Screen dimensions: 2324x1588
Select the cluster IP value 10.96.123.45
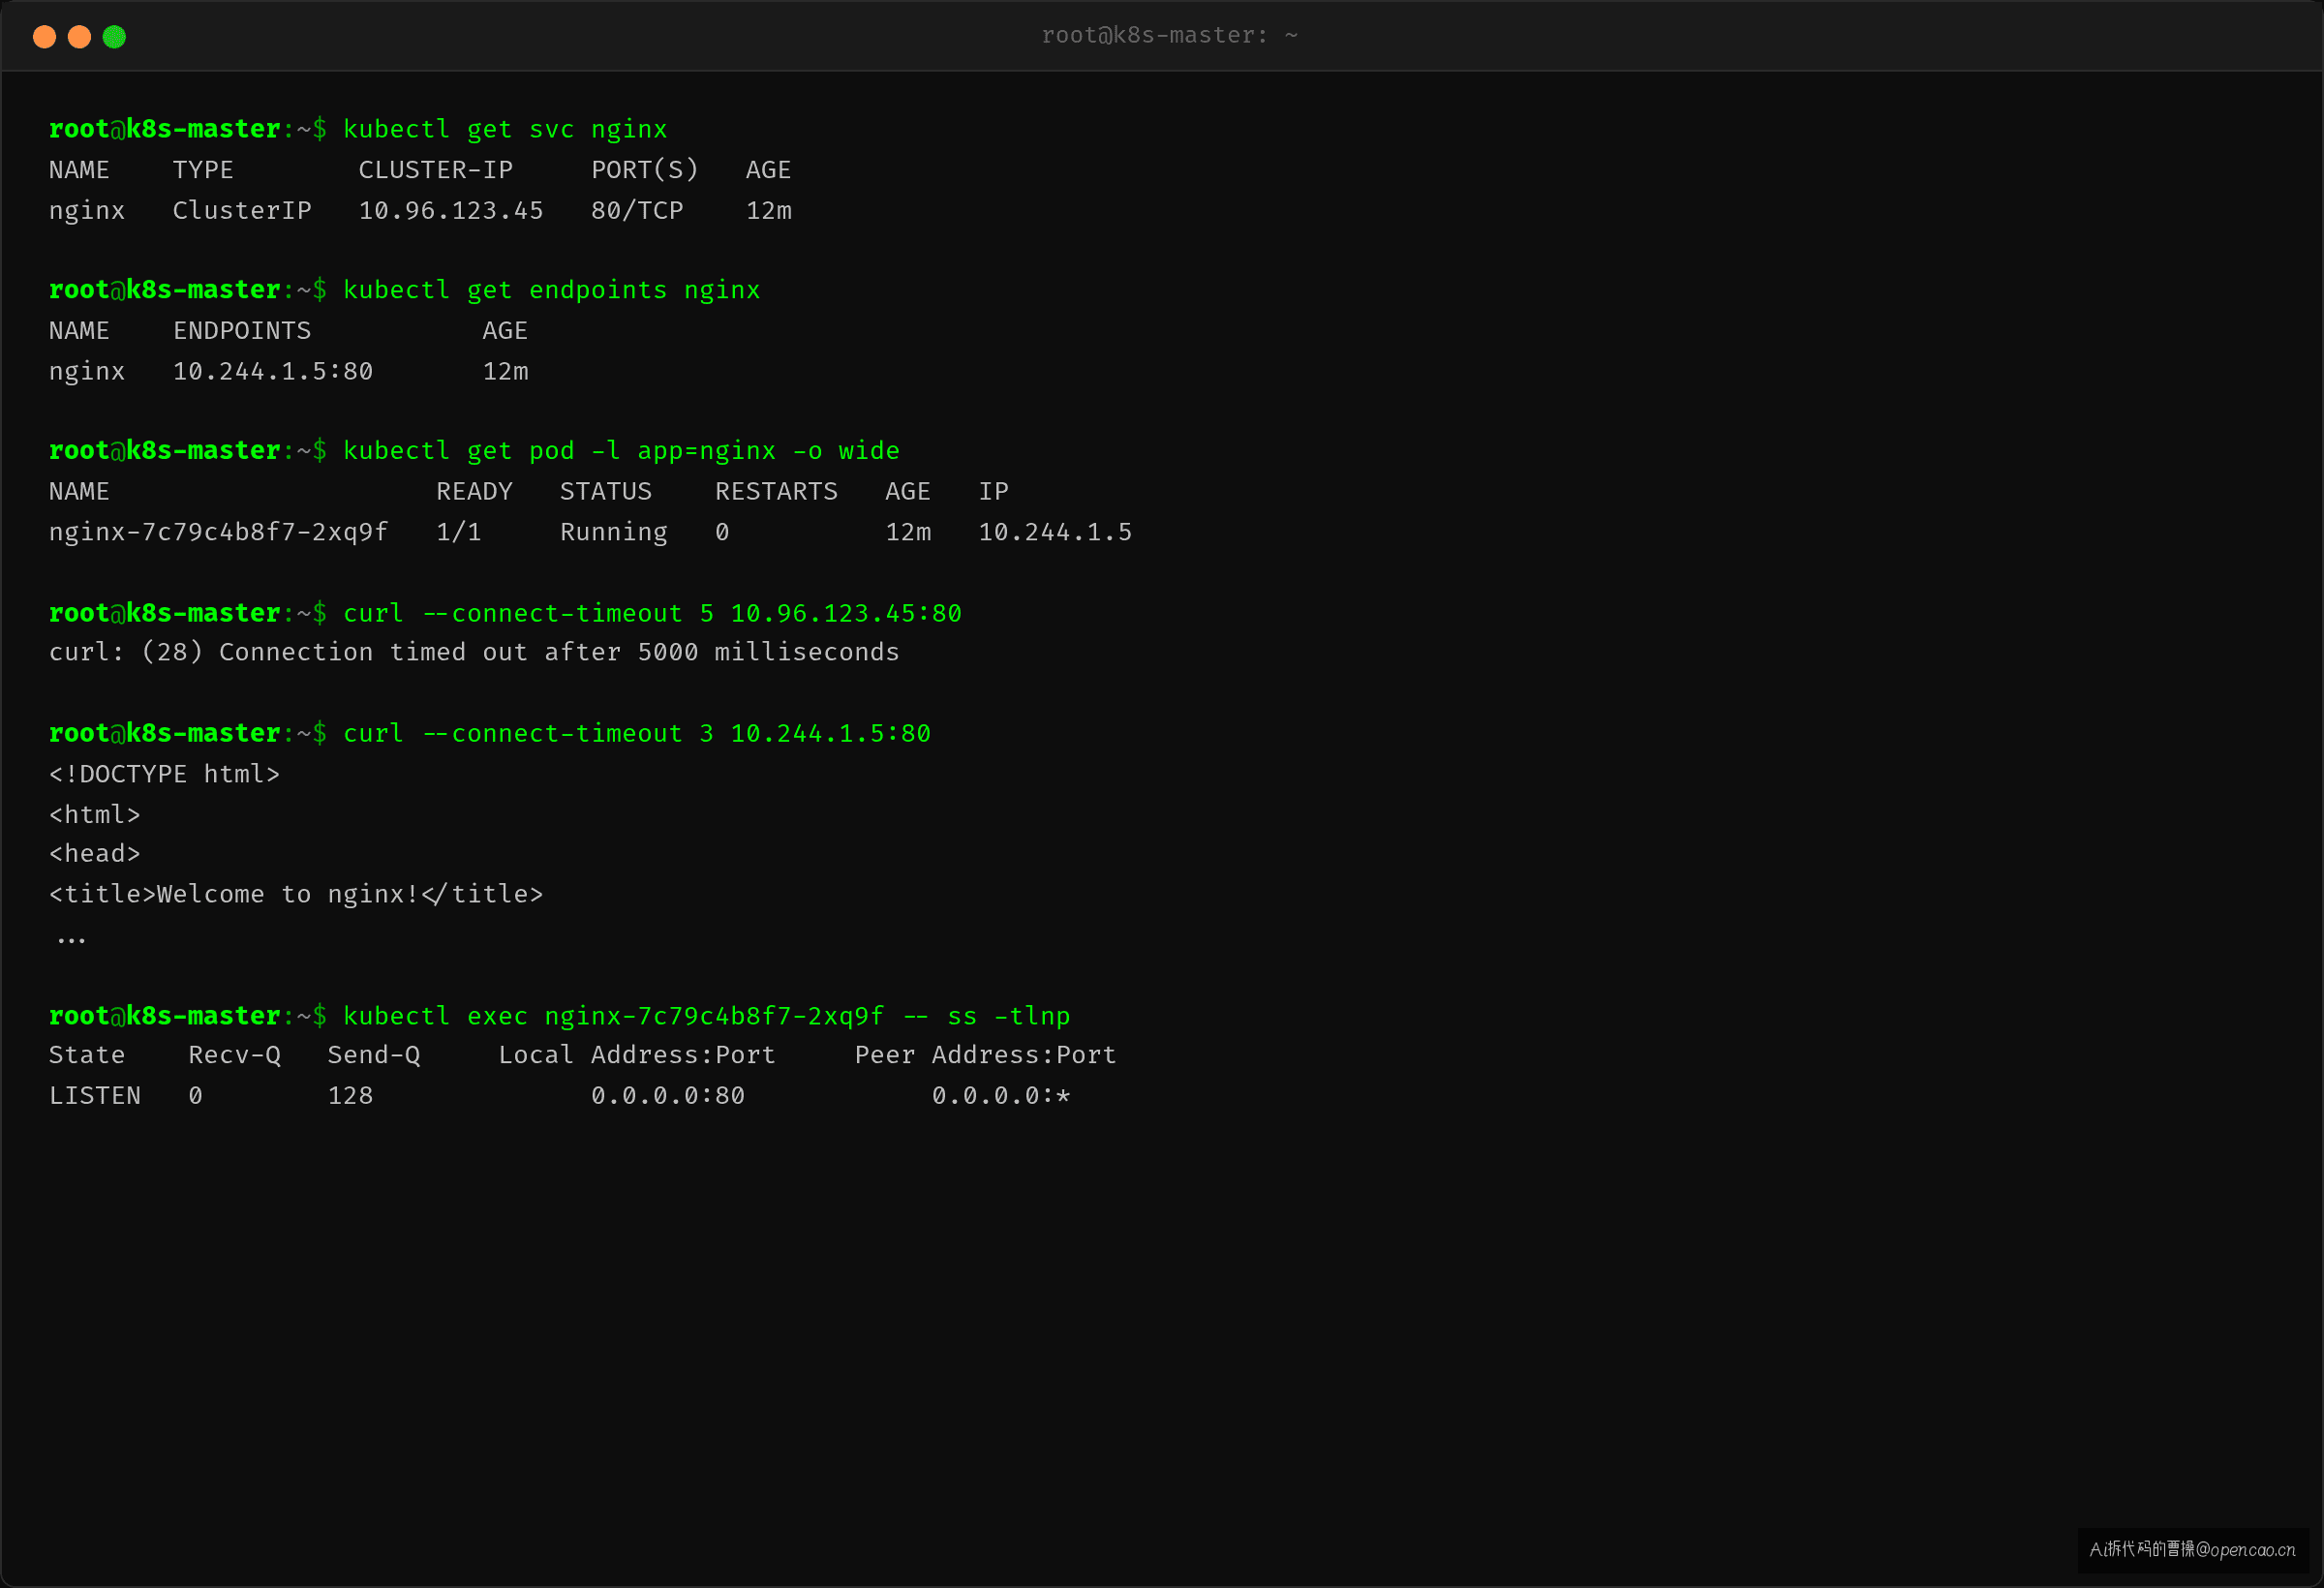click(x=451, y=211)
